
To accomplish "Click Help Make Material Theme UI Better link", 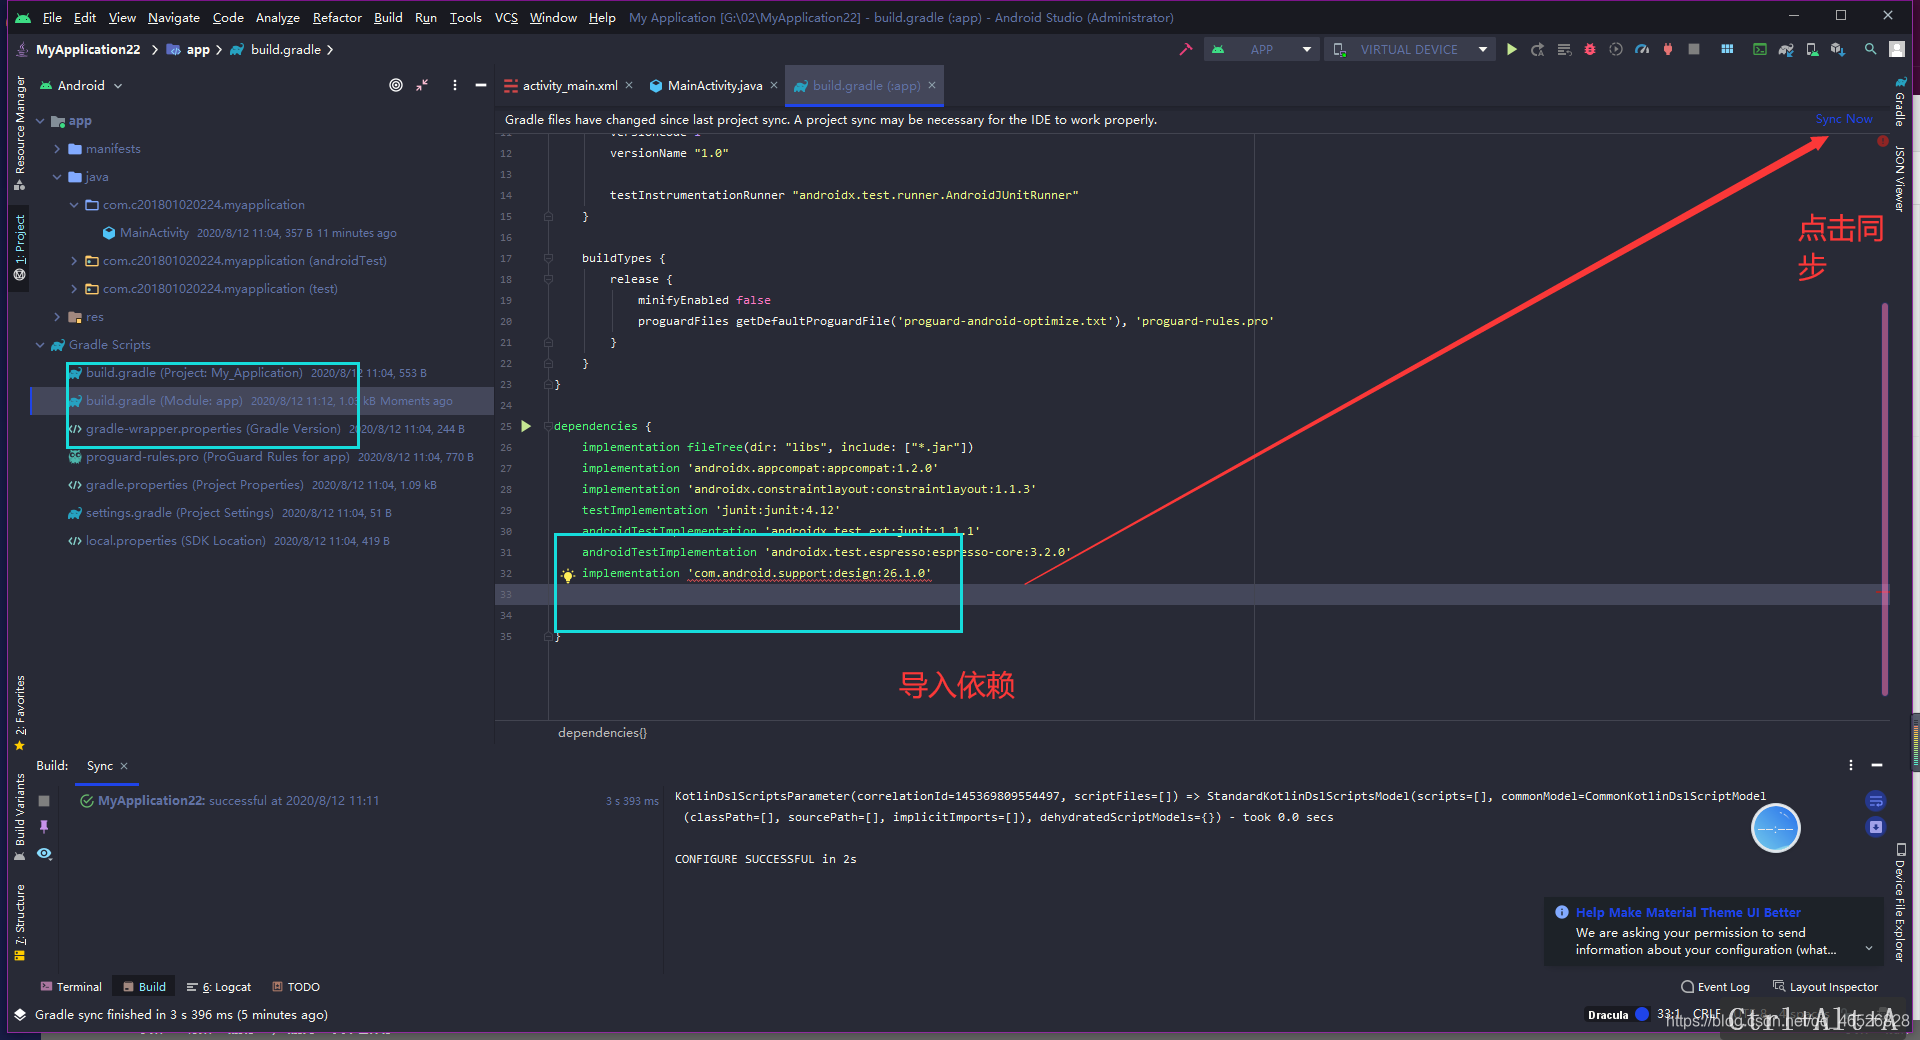I will 1688,912.
